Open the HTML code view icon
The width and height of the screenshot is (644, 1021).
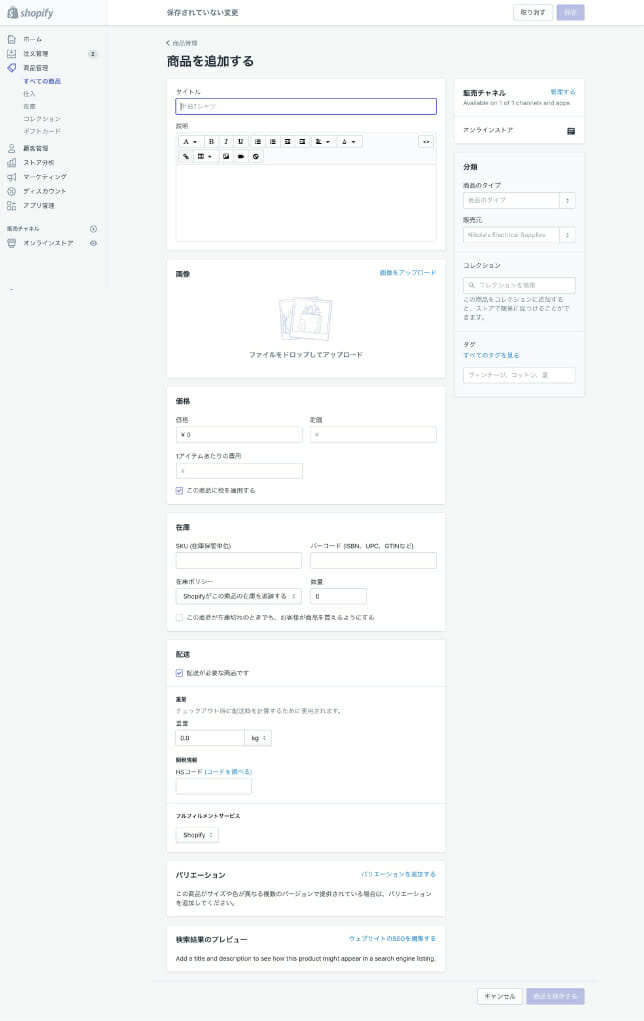tap(426, 141)
